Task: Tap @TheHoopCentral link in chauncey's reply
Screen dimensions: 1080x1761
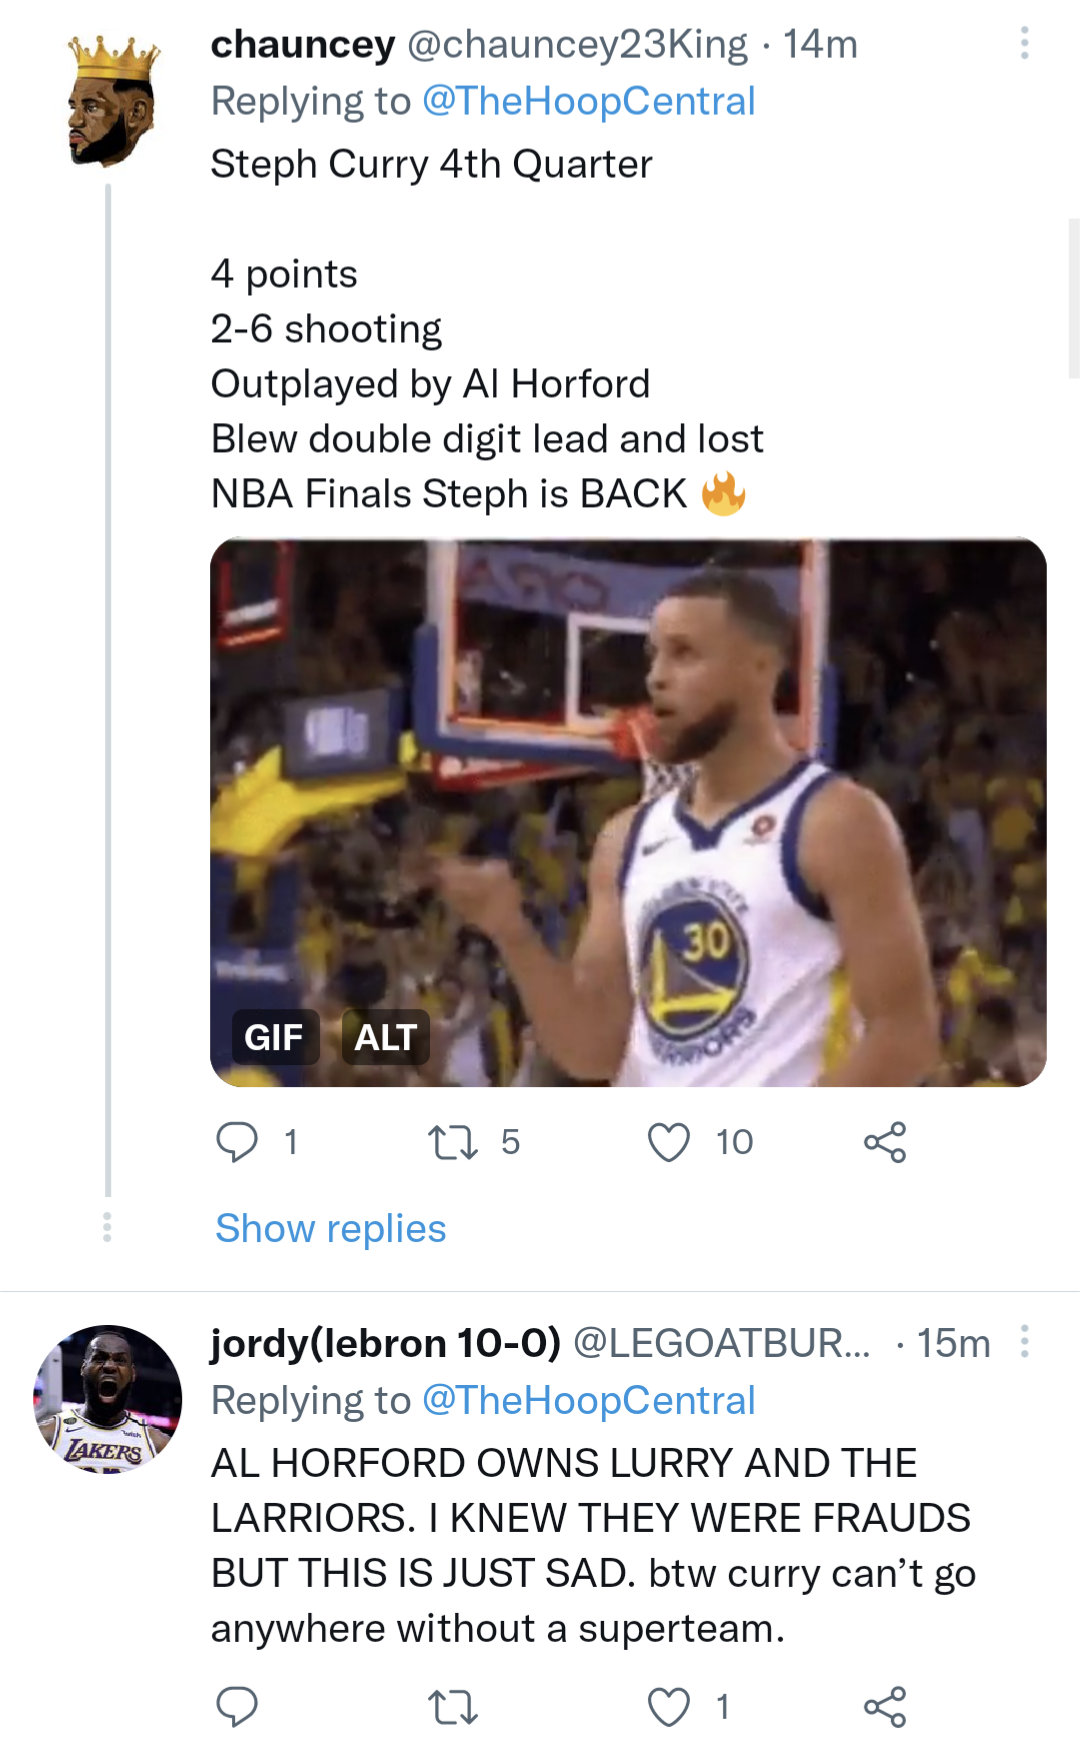Action: pos(588,101)
